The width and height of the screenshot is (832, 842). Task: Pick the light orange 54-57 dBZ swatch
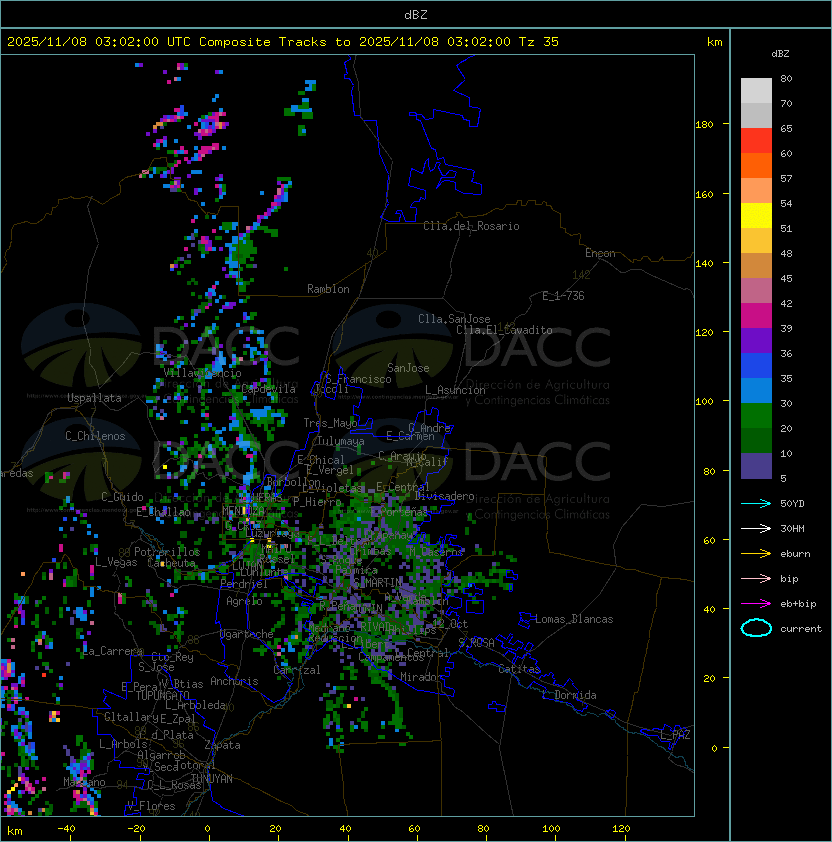coord(756,191)
